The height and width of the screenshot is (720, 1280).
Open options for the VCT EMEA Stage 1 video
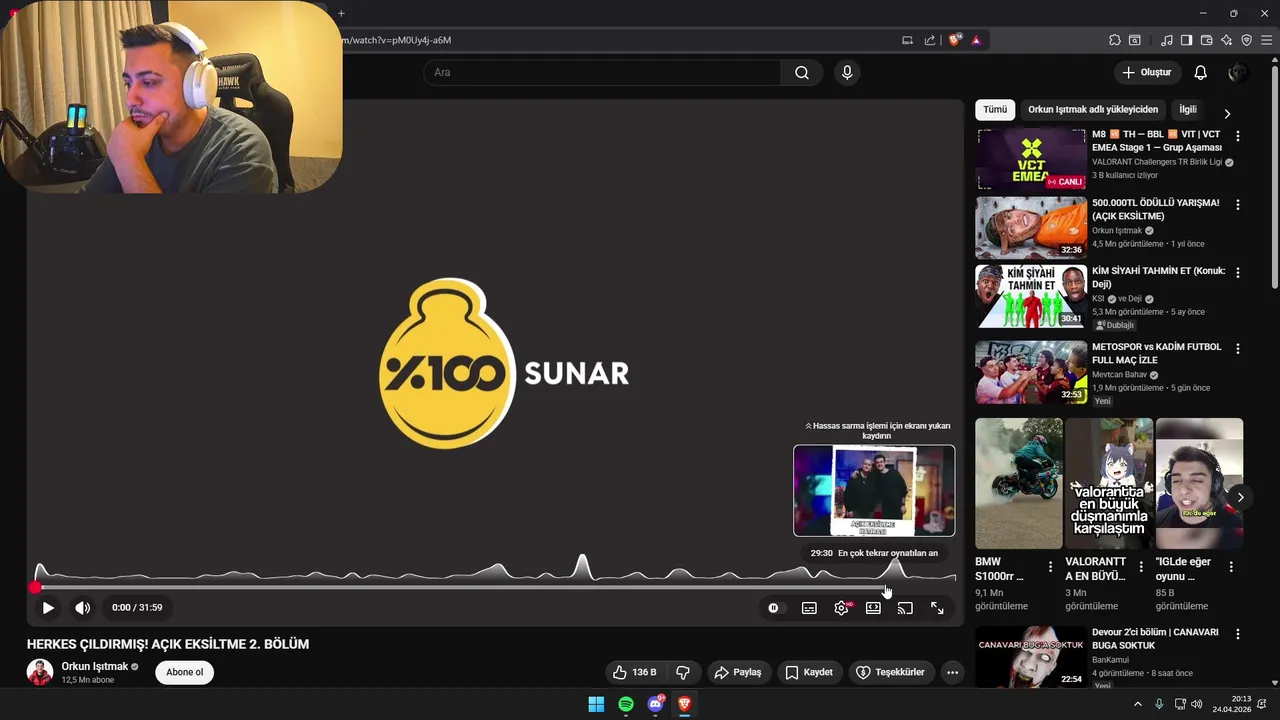(1238, 136)
